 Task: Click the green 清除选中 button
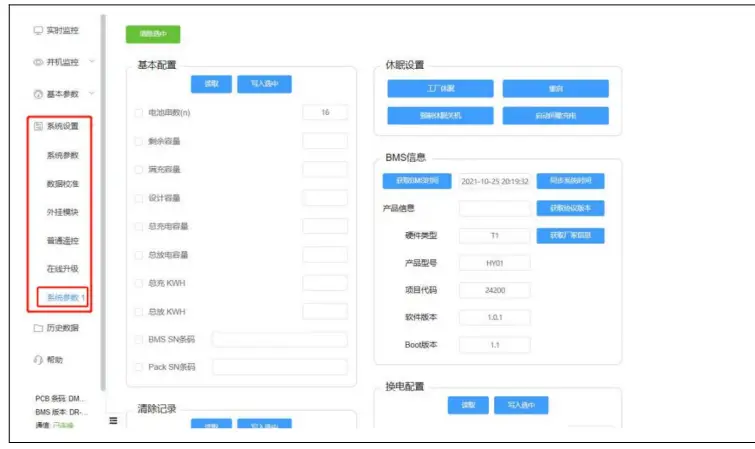[153, 34]
